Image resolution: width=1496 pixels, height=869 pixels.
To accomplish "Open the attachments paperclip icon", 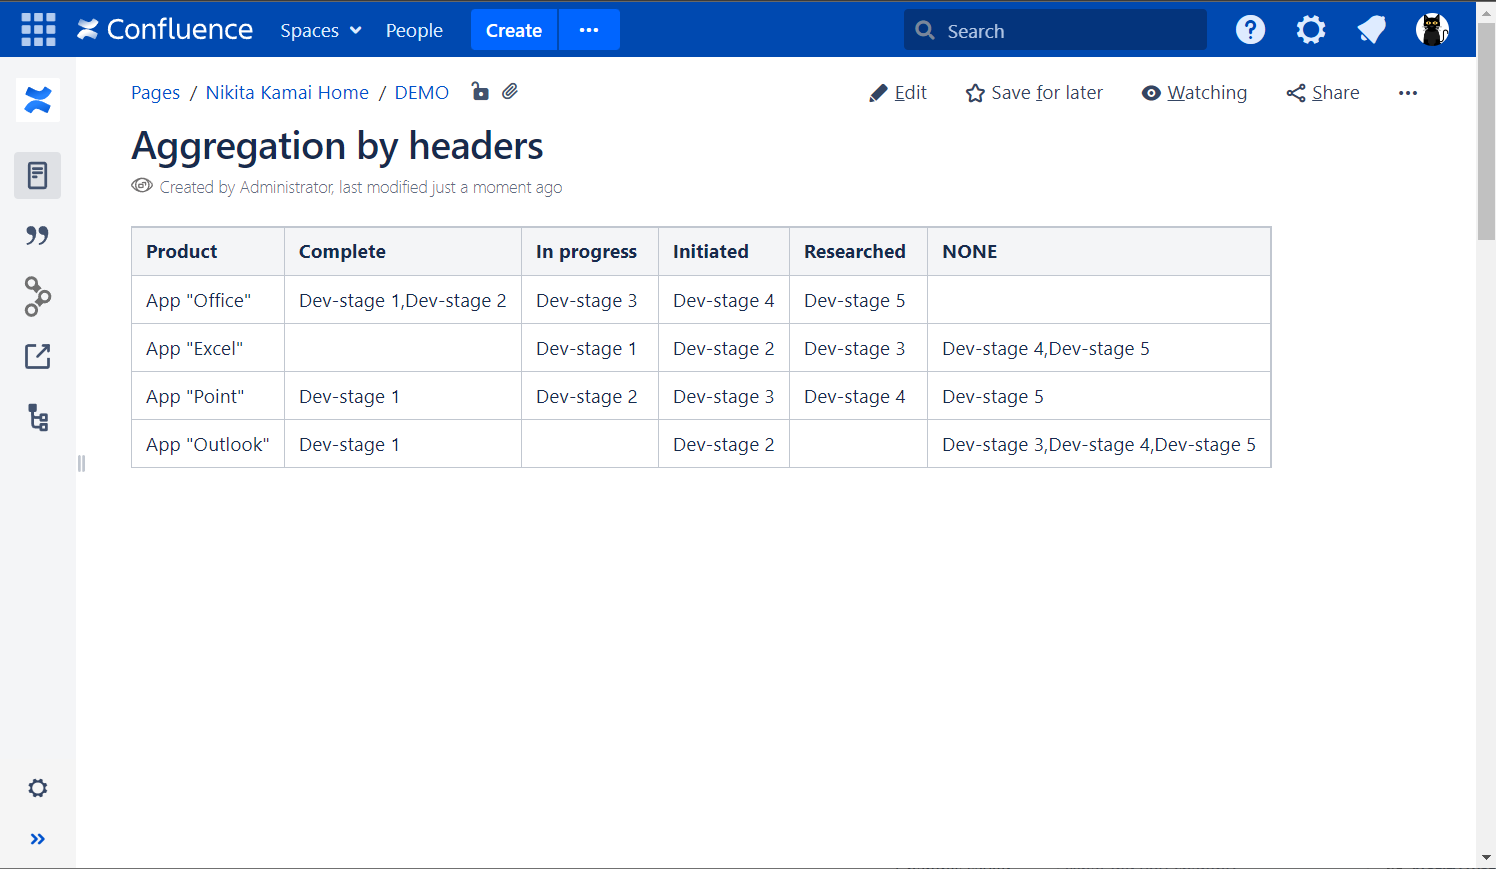I will [x=510, y=92].
